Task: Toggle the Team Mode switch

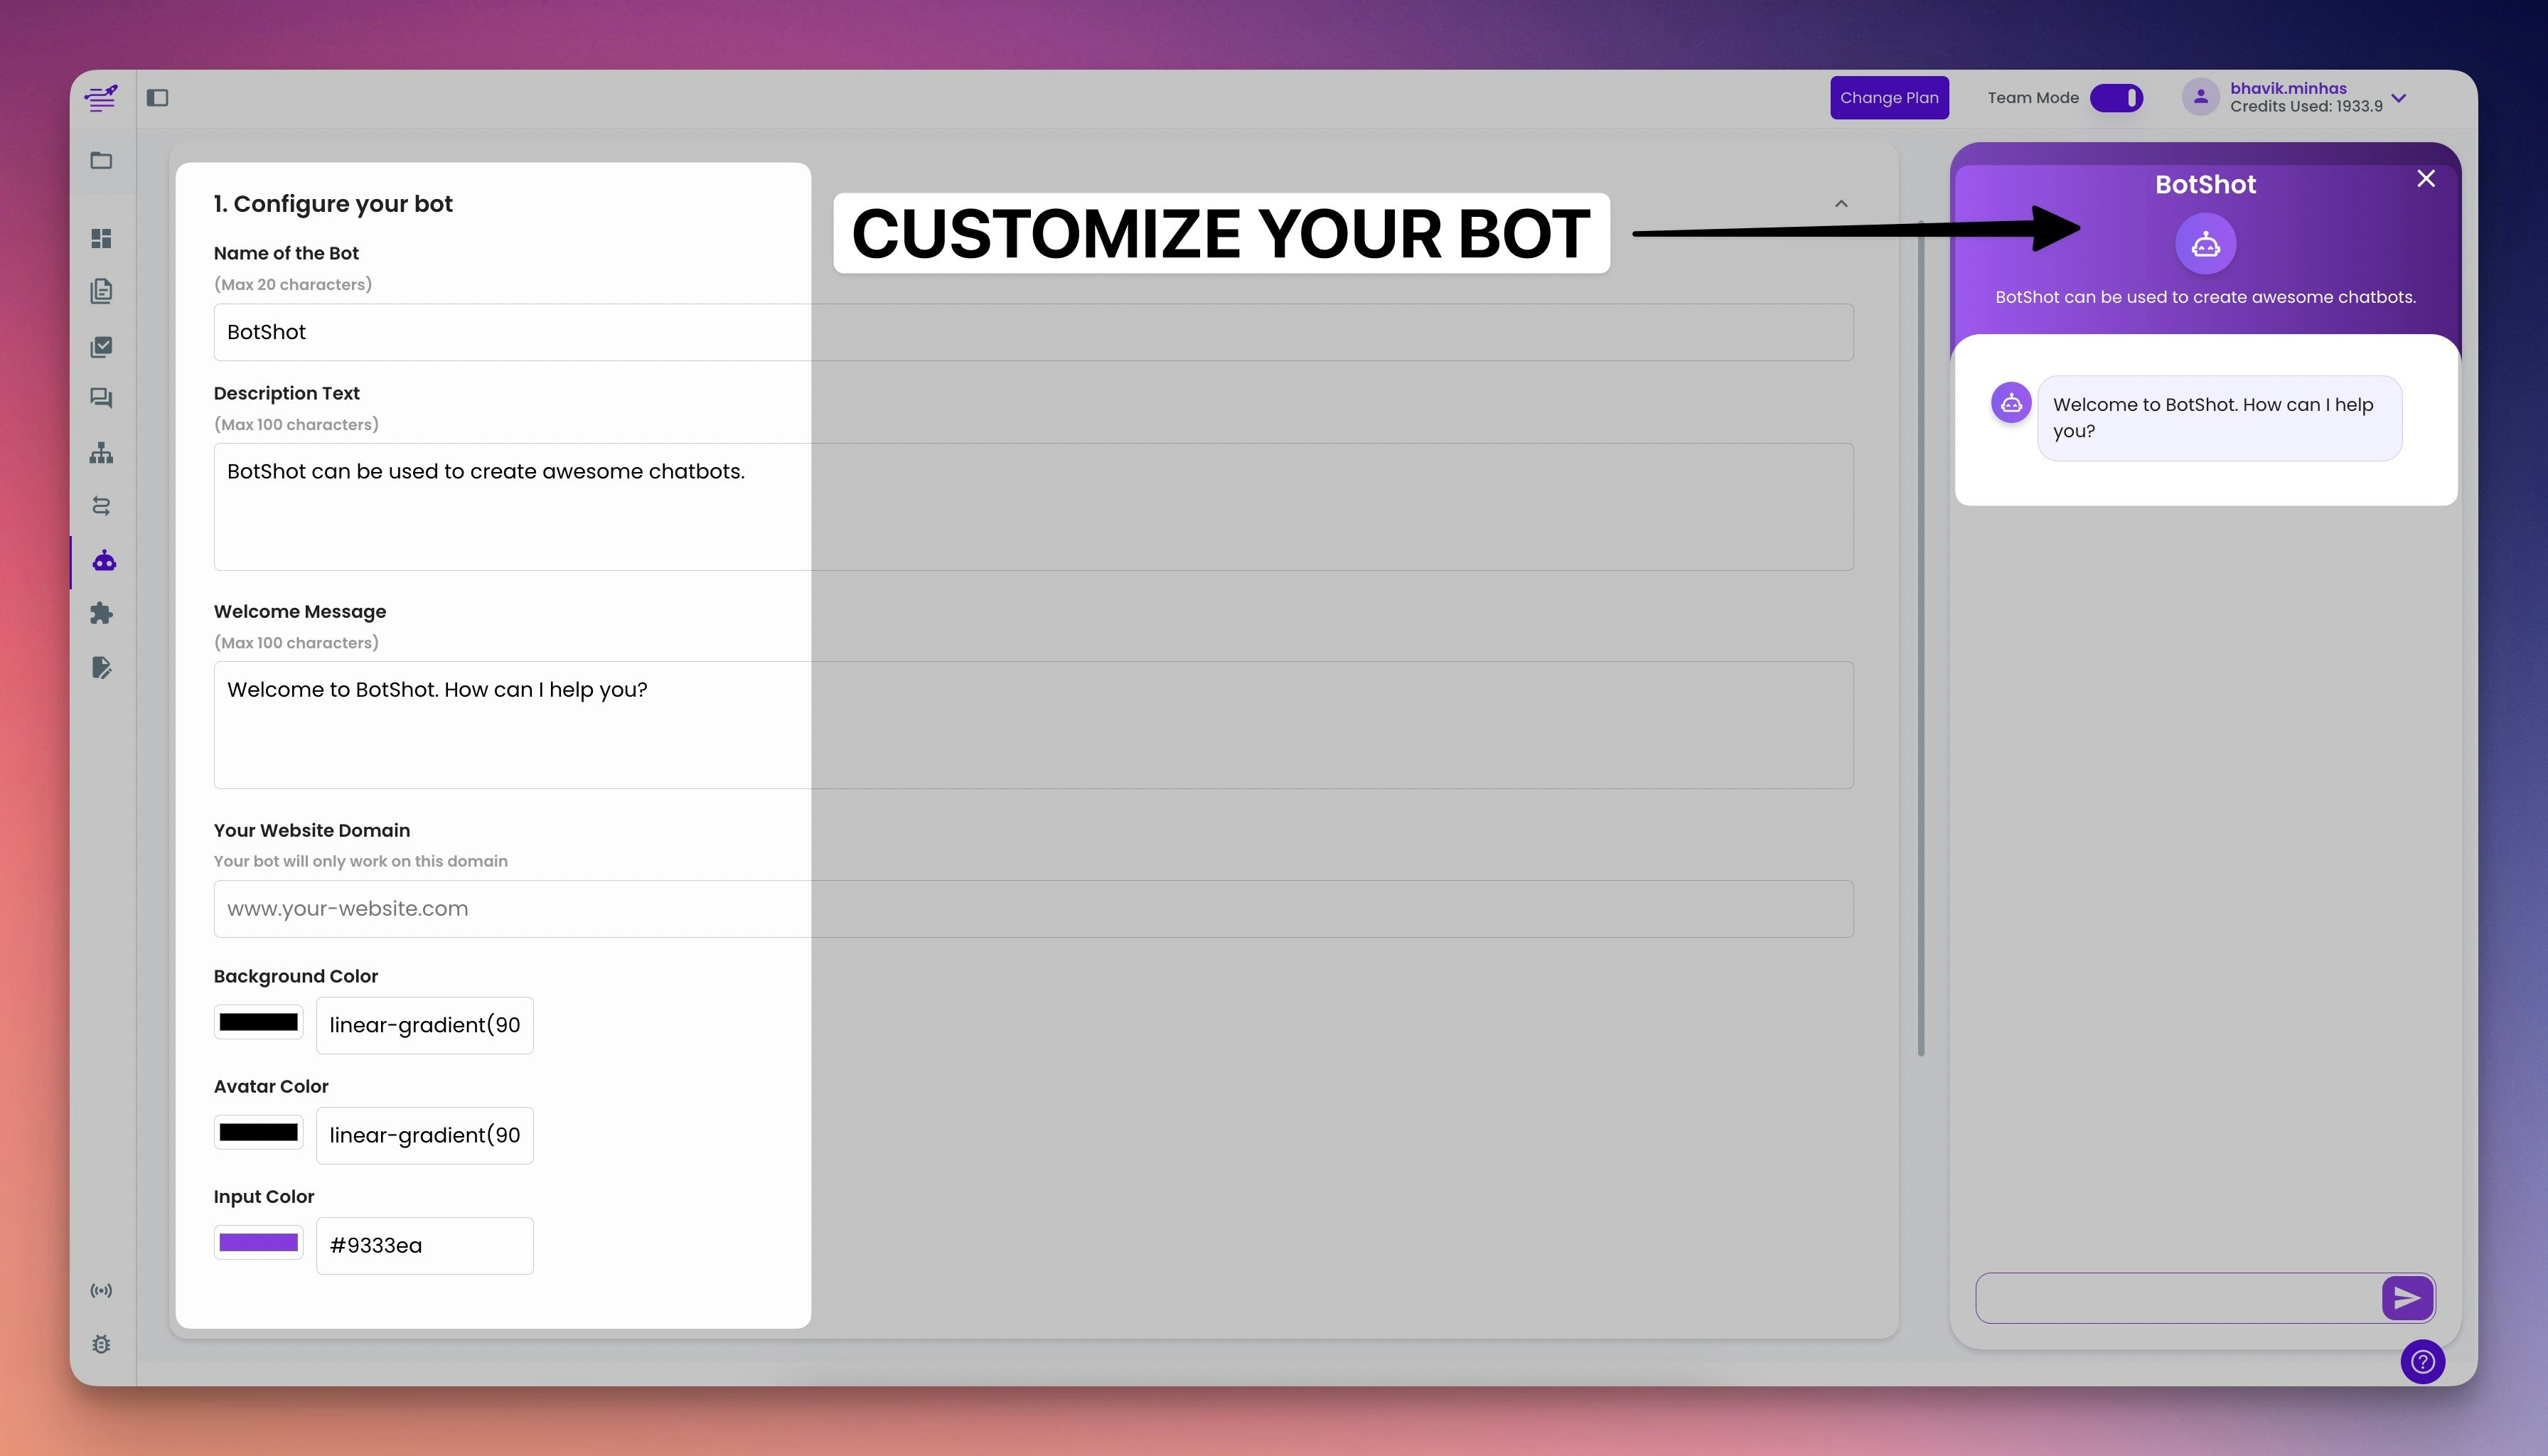Action: coord(2116,98)
